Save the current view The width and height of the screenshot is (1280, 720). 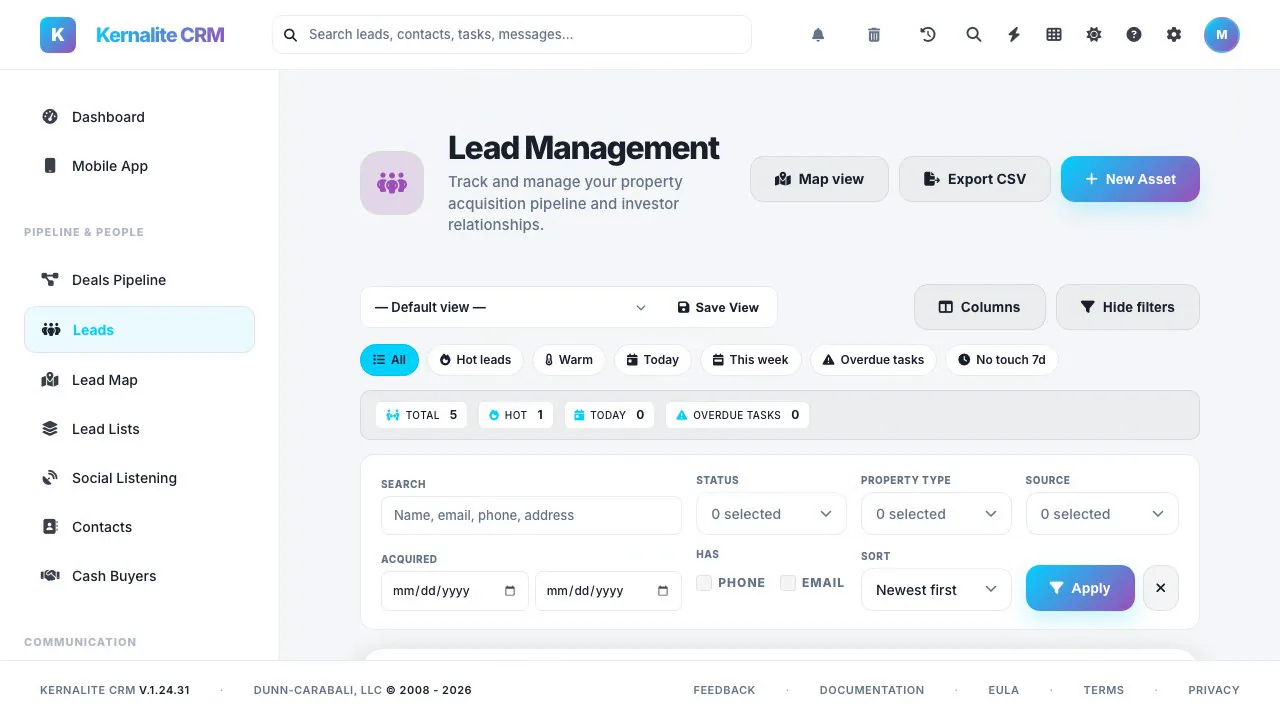tap(718, 308)
